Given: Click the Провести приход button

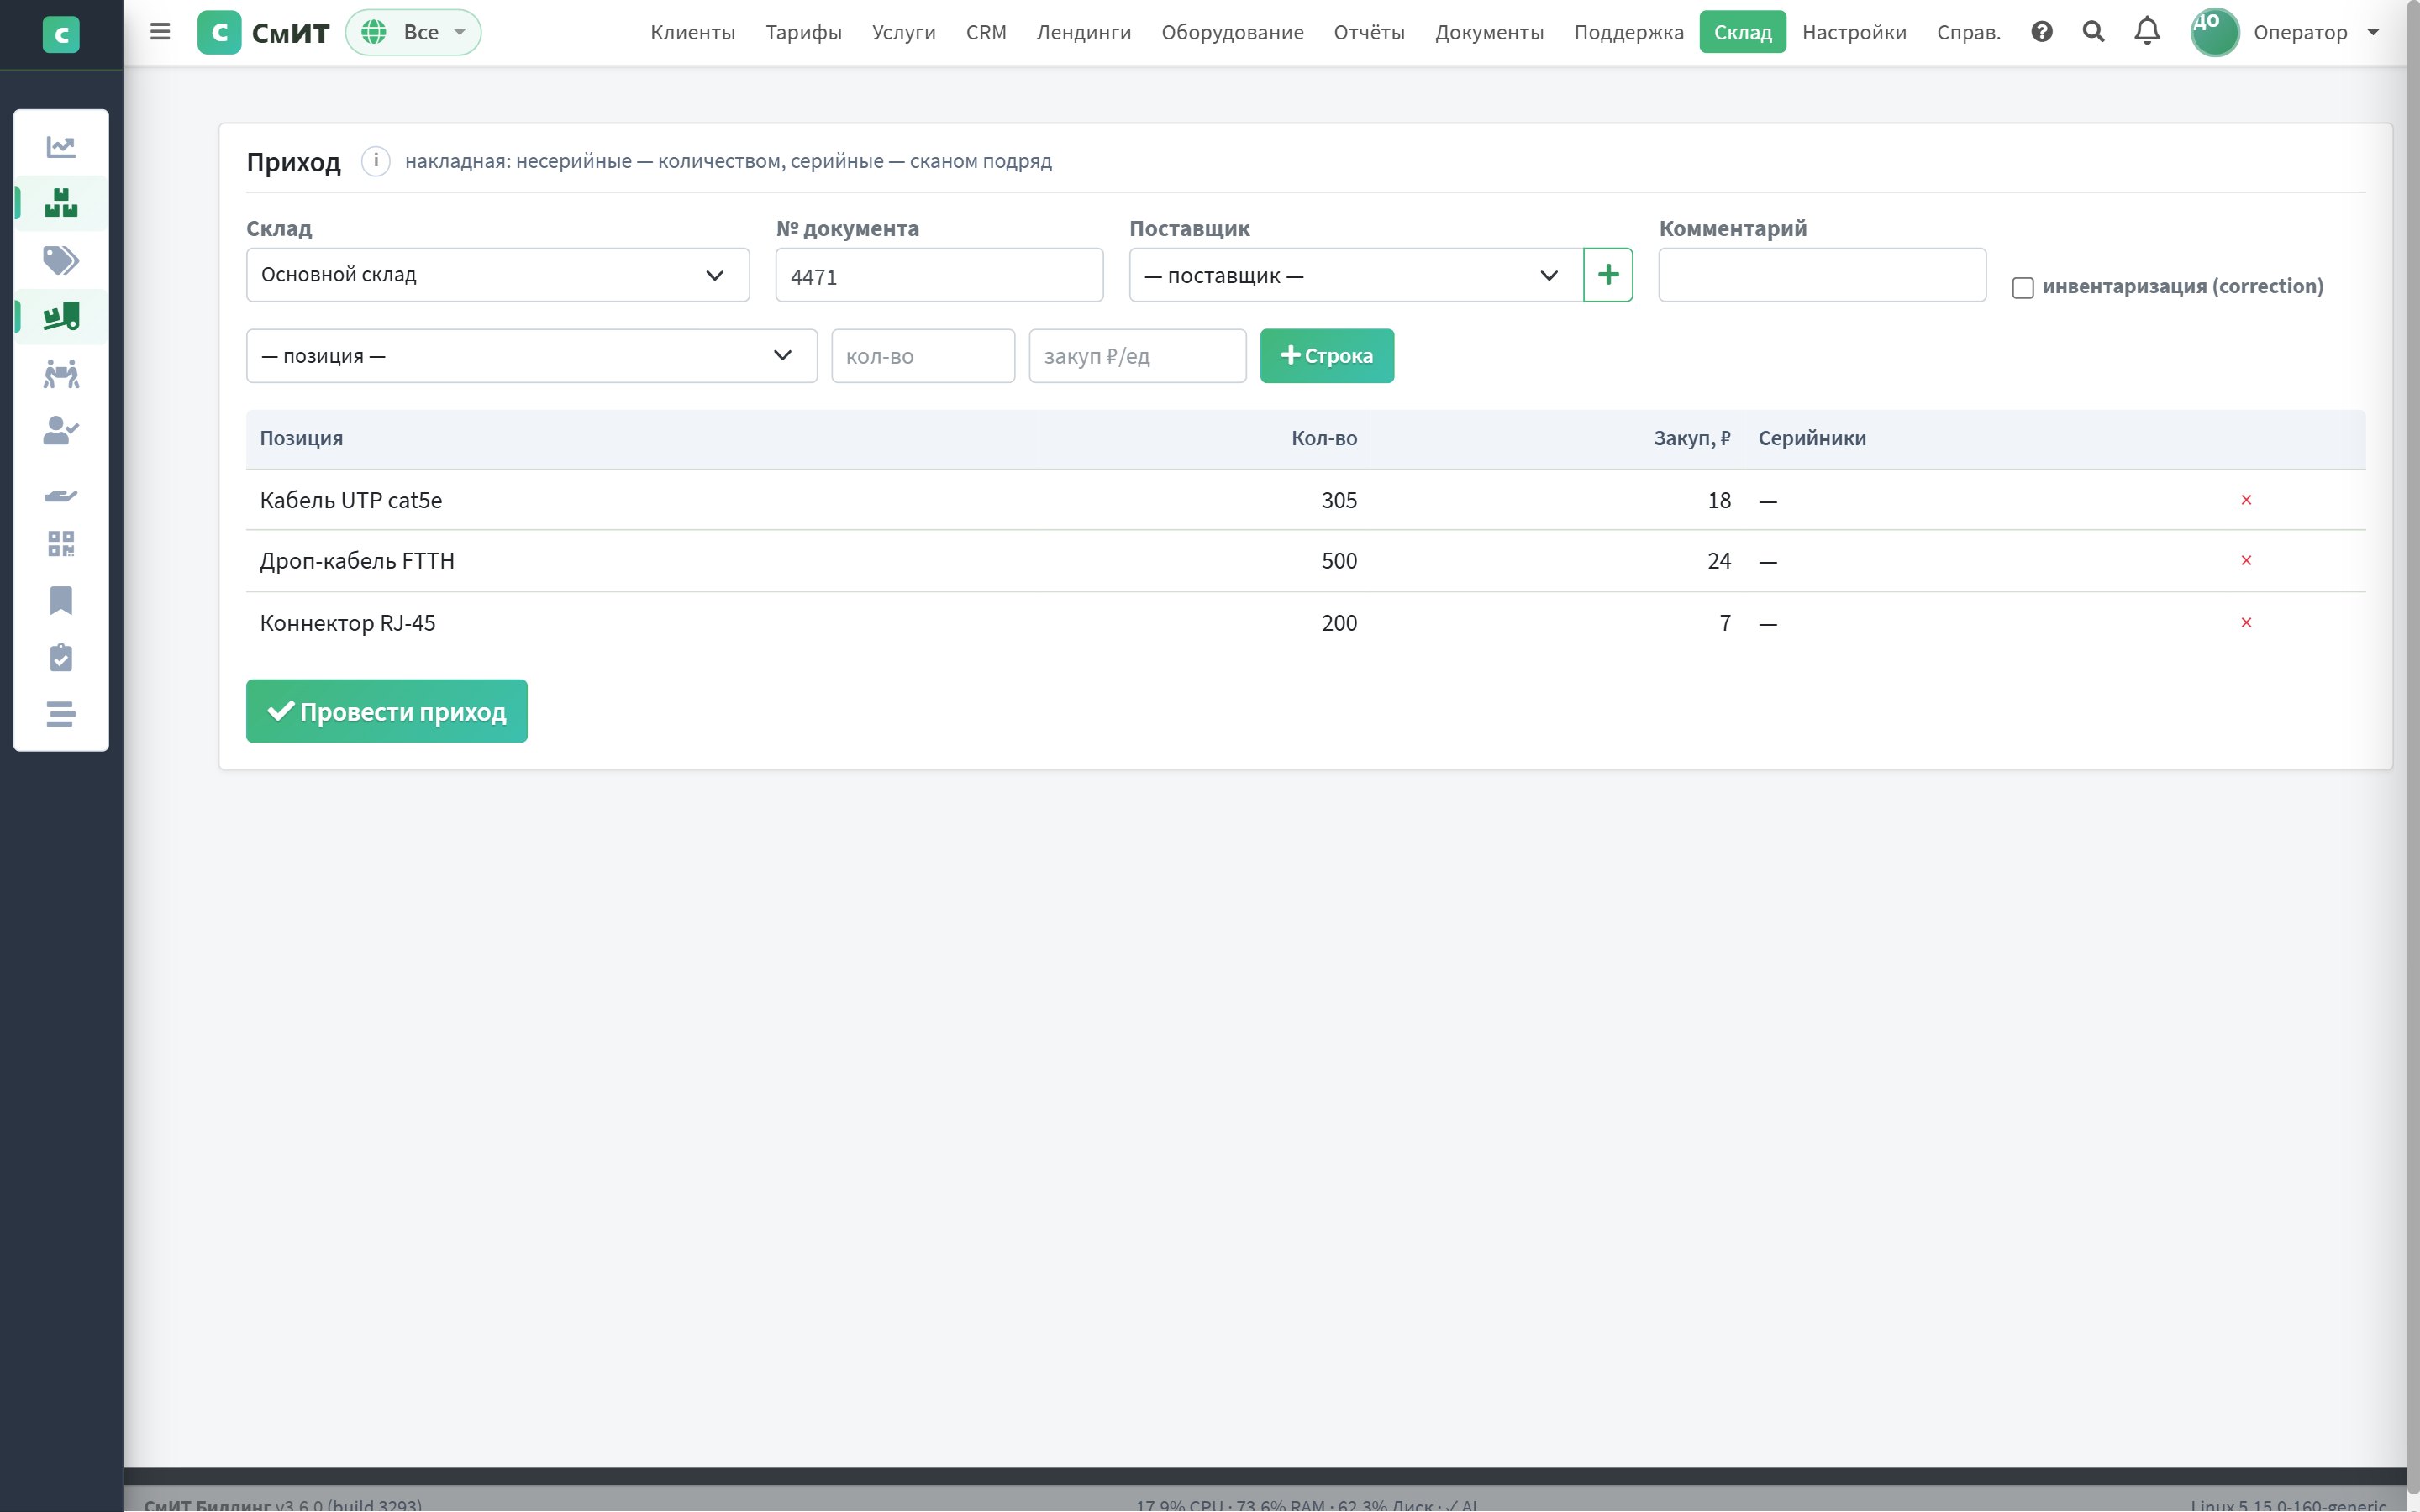Looking at the screenshot, I should coord(387,711).
